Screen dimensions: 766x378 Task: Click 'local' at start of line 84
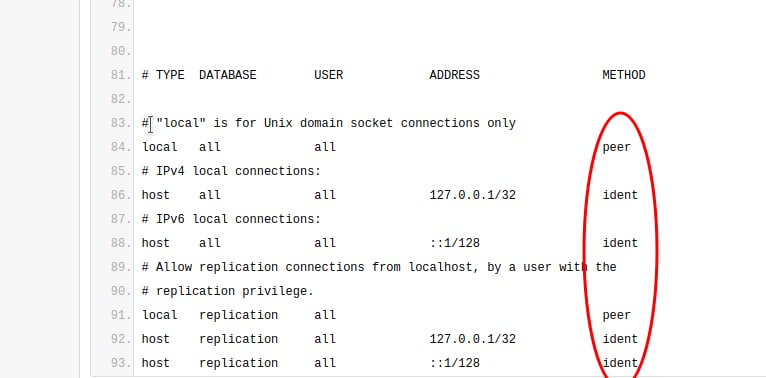[x=160, y=147]
